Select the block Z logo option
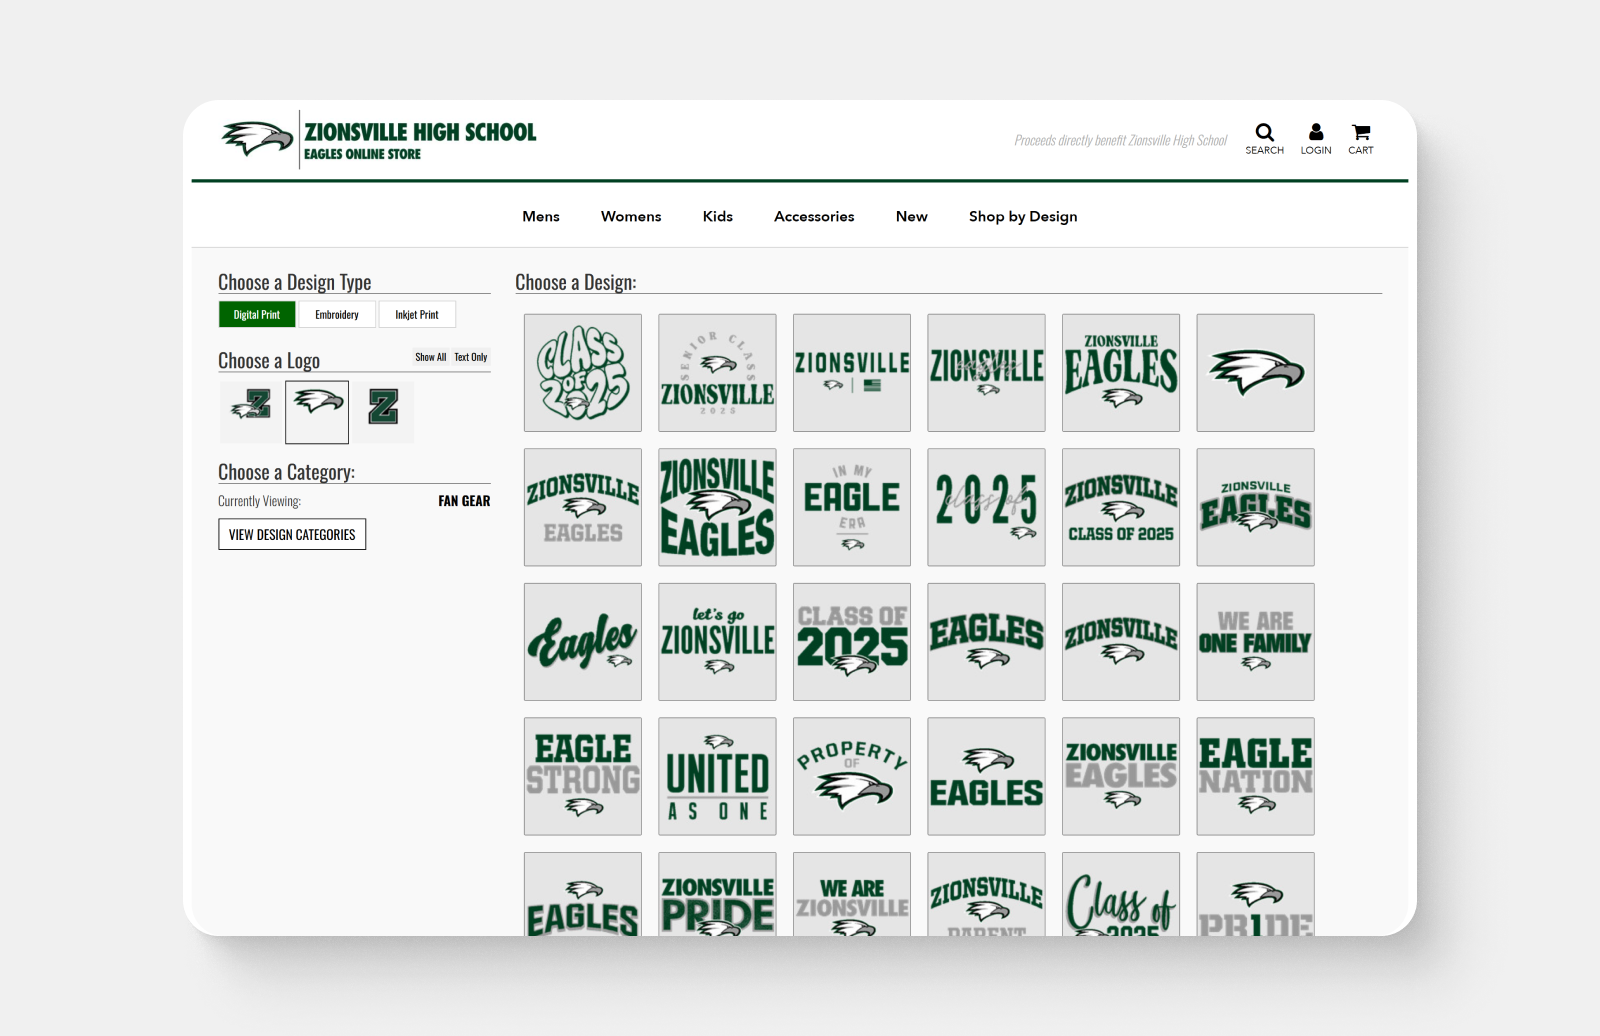 pos(383,411)
